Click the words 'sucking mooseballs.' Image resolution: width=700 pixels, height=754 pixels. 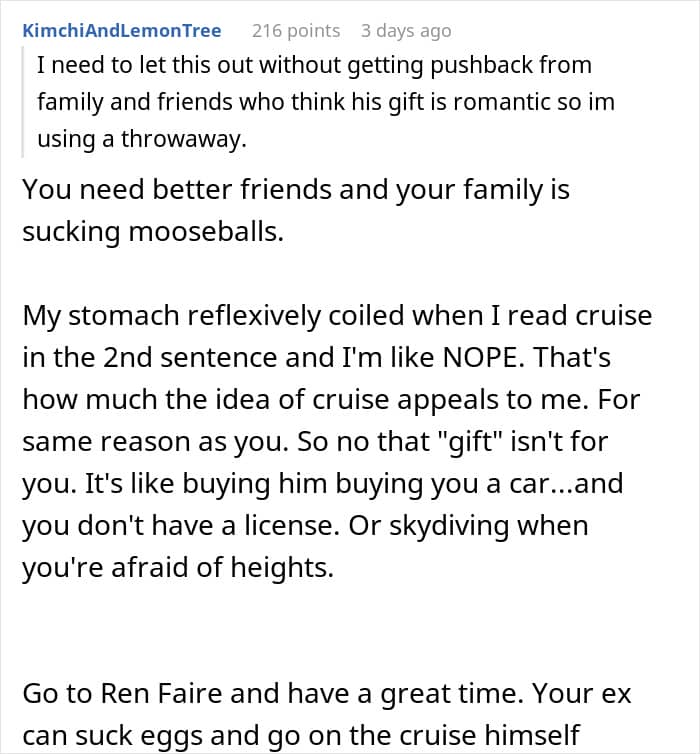(153, 231)
